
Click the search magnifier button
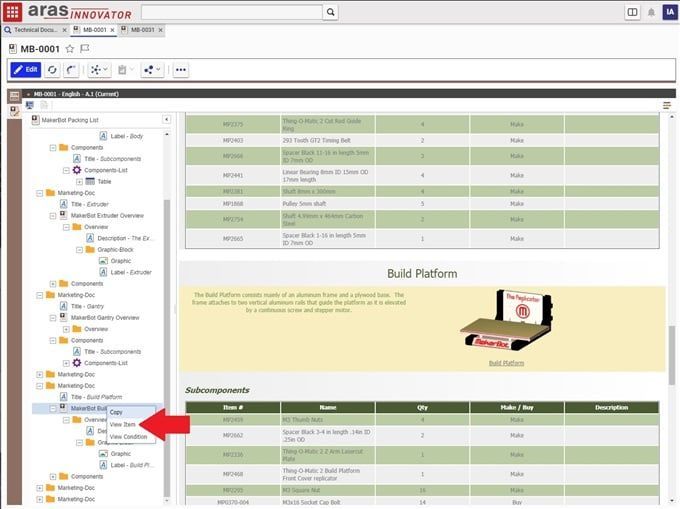331,12
